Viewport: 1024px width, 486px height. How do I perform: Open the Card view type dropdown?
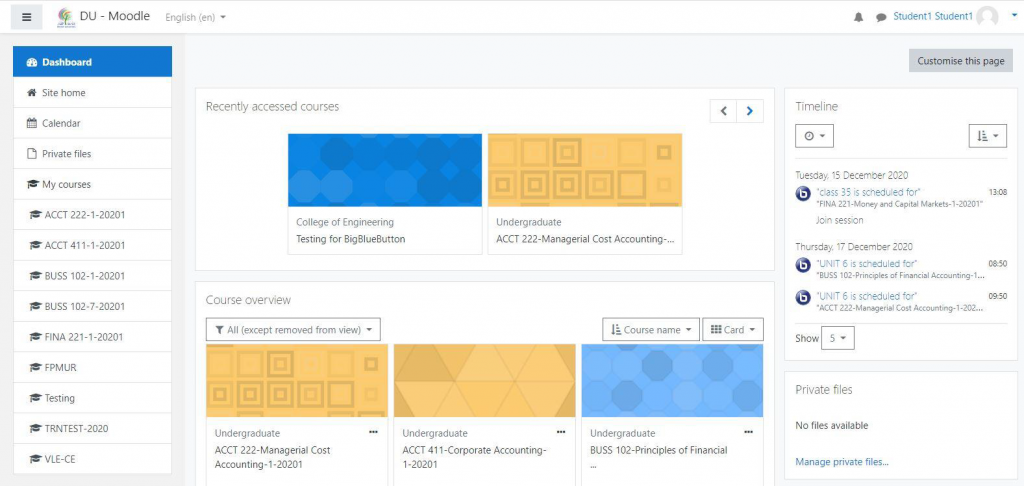(x=733, y=330)
